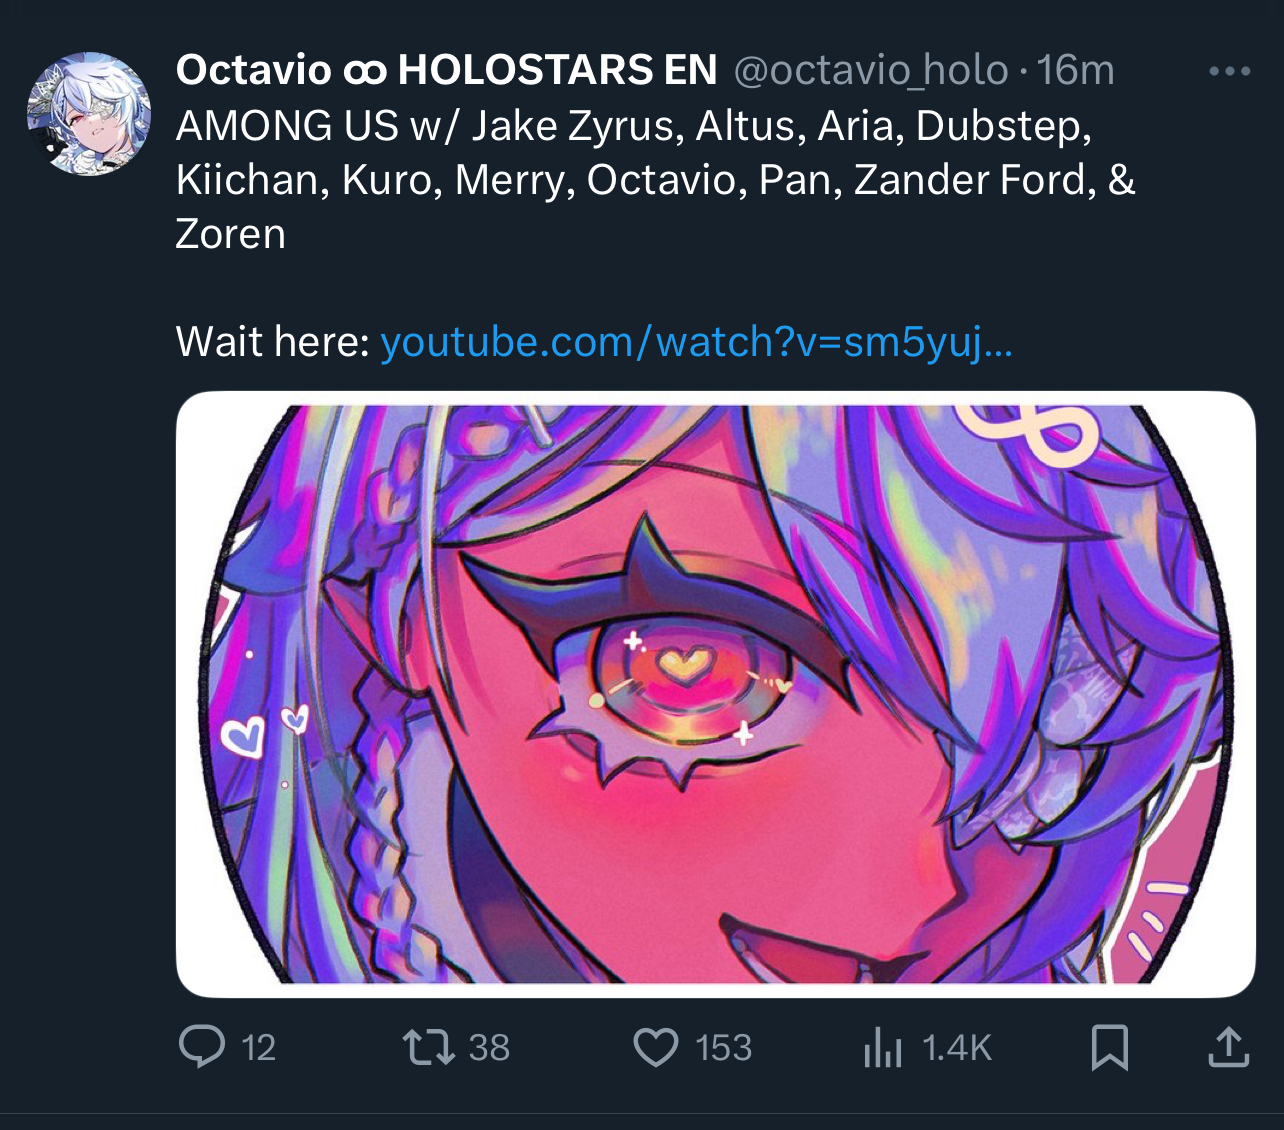Expand the attached anime artwork image
Image resolution: width=1284 pixels, height=1130 pixels.
pyautogui.click(x=715, y=694)
